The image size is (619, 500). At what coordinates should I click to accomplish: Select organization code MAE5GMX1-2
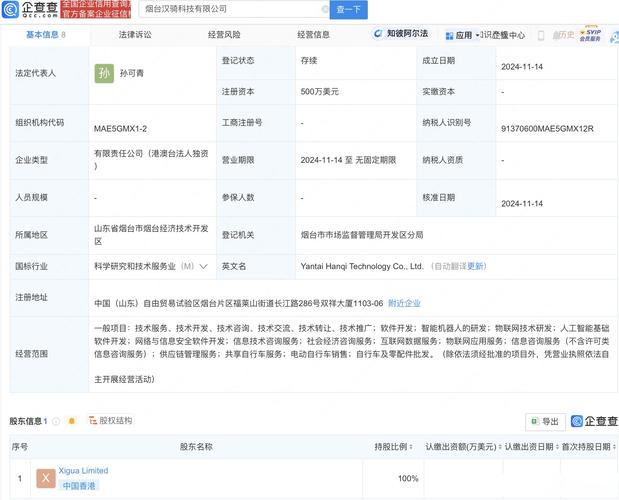[x=120, y=129]
